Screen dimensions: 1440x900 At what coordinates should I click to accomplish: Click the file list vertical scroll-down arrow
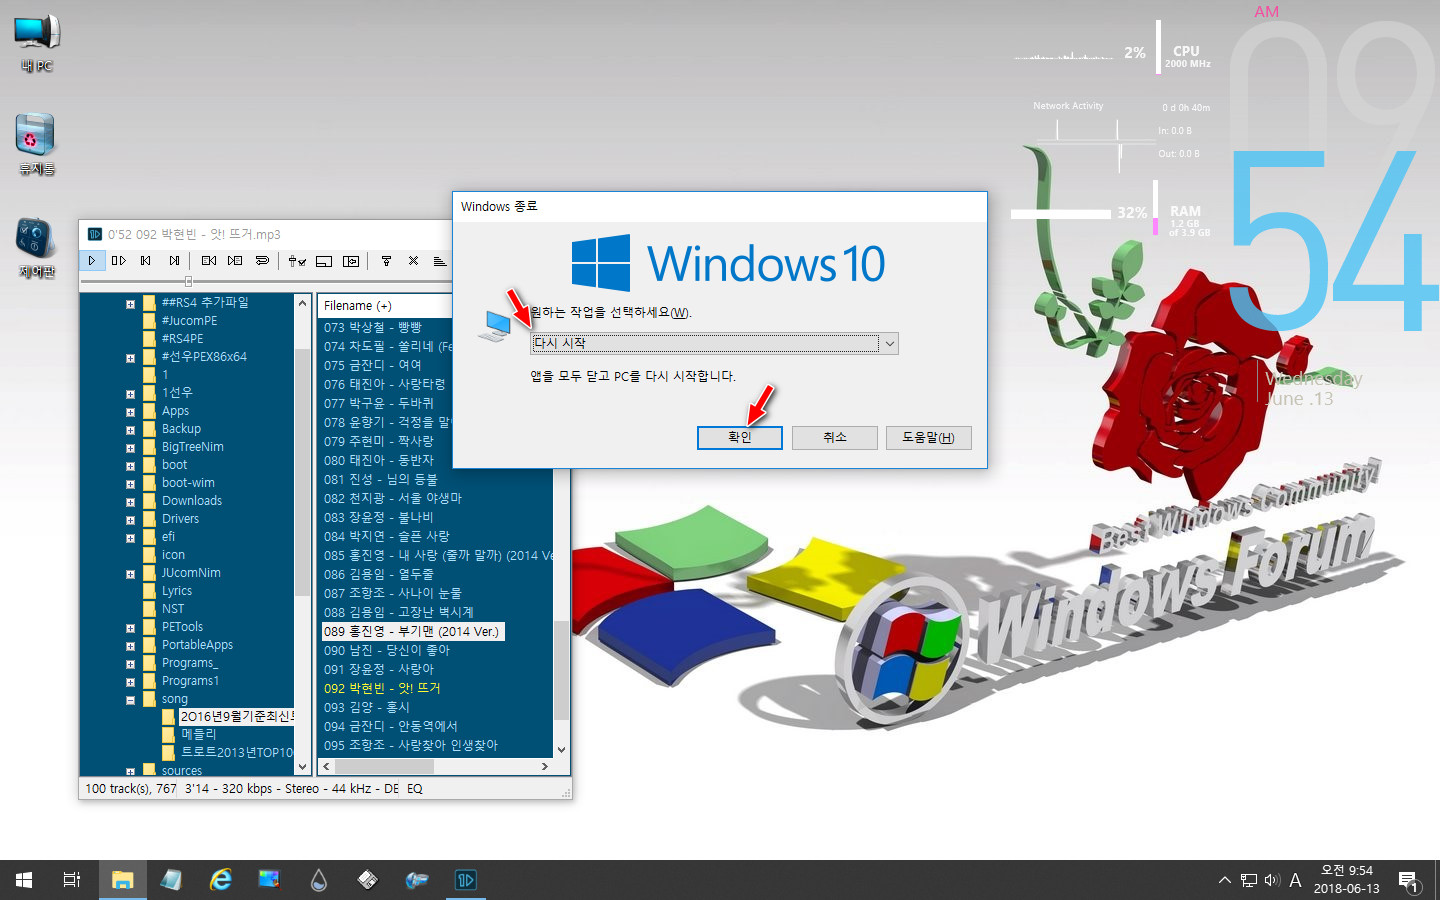561,749
